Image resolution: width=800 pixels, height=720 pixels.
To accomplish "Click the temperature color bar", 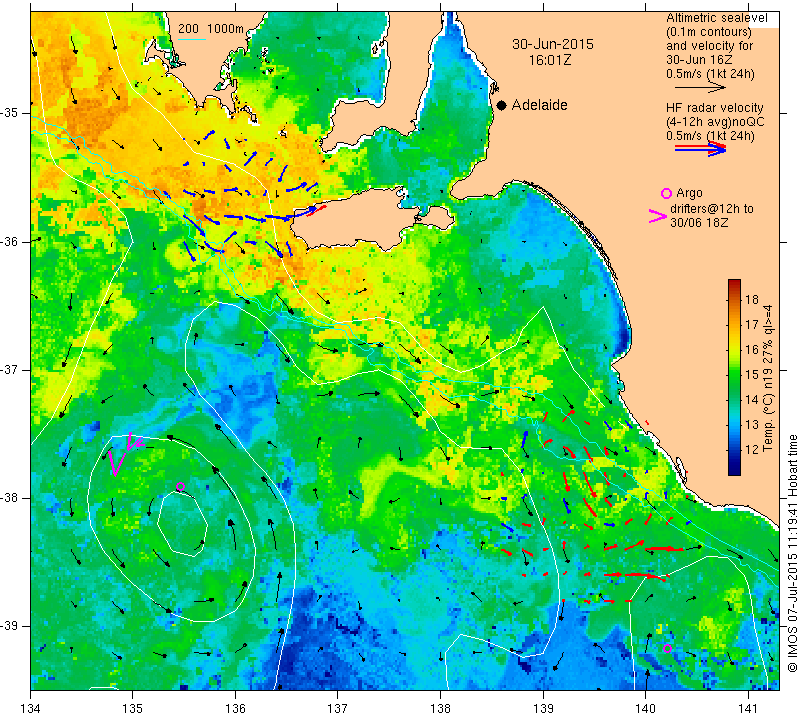I will pos(734,377).
